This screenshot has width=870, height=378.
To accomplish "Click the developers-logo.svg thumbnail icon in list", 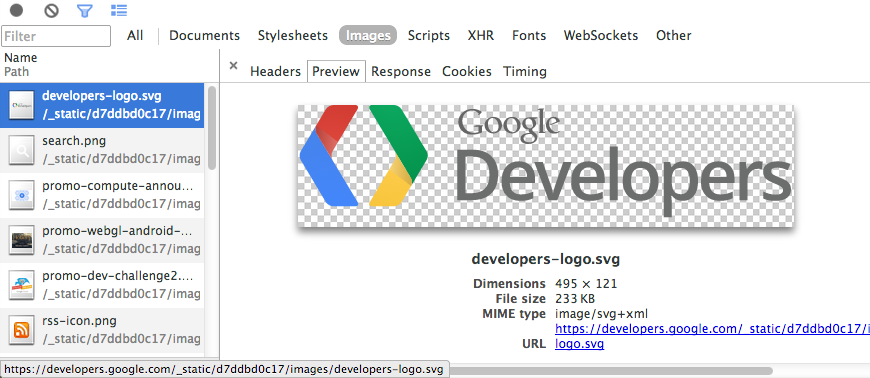I will coord(22,105).
